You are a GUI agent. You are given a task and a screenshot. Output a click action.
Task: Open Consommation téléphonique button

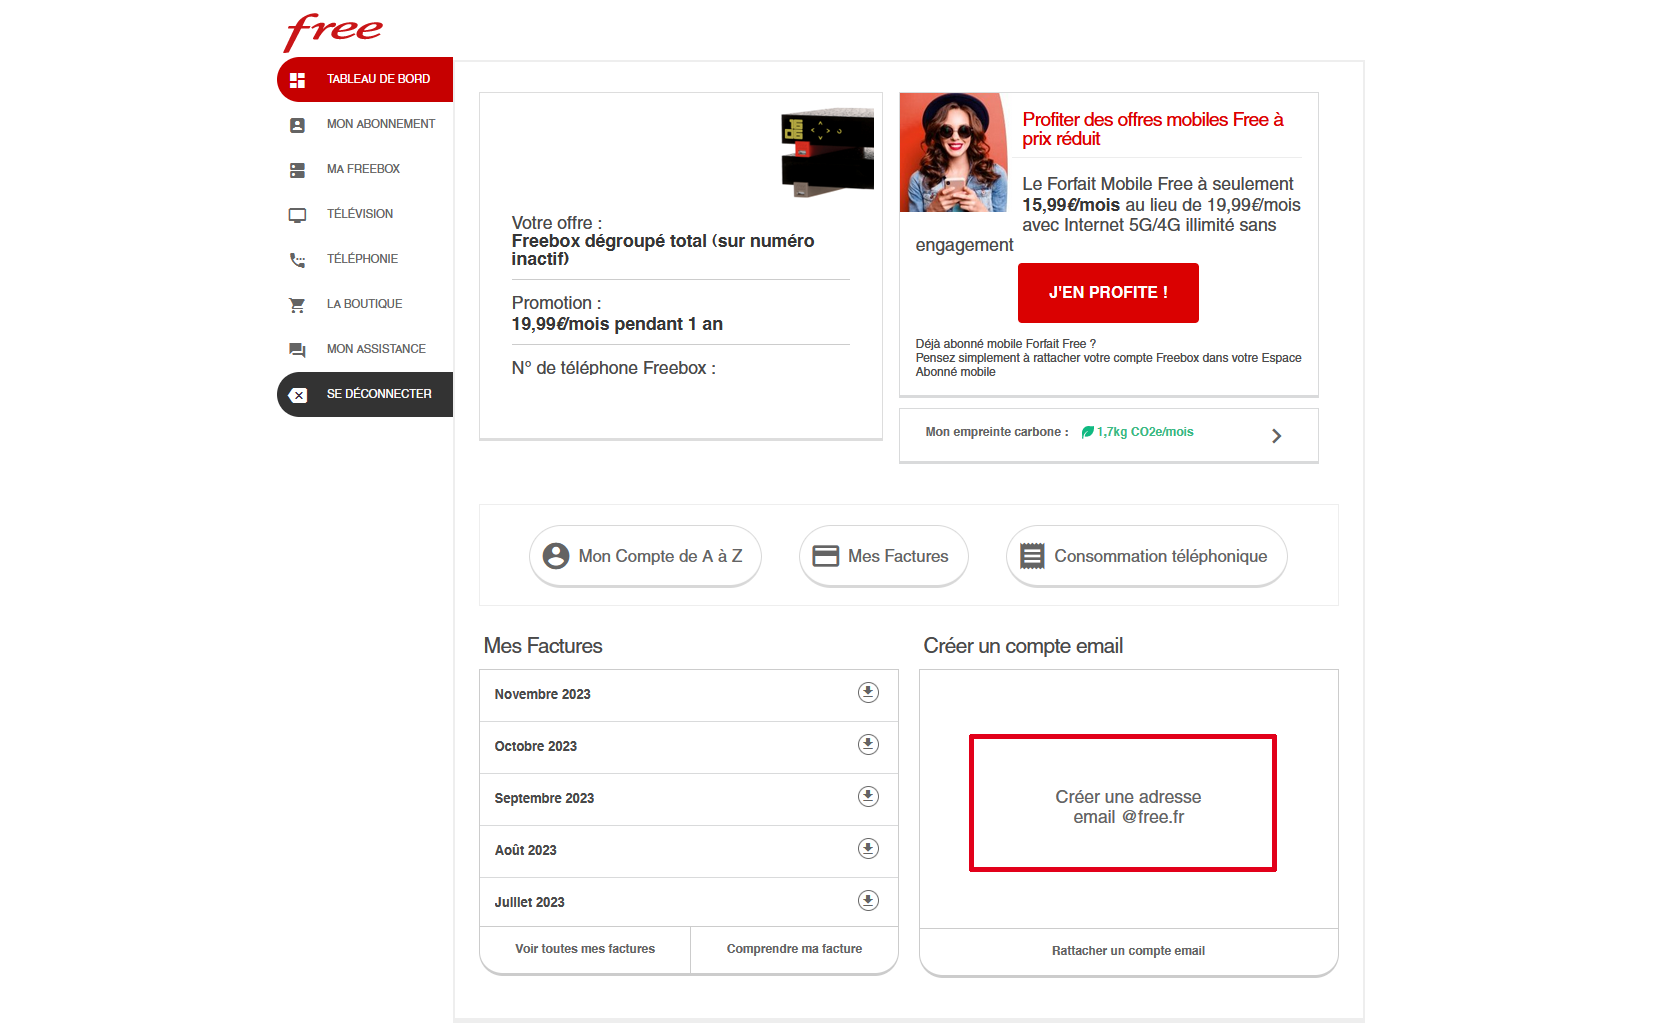tap(1146, 556)
